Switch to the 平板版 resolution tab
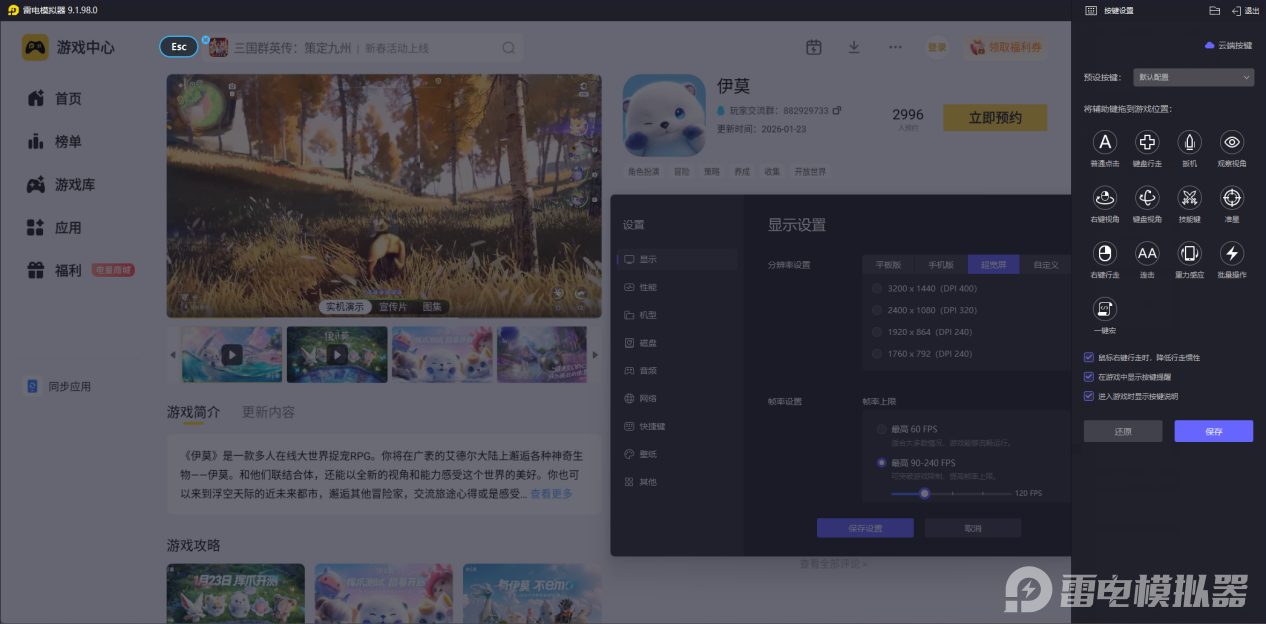 point(889,265)
